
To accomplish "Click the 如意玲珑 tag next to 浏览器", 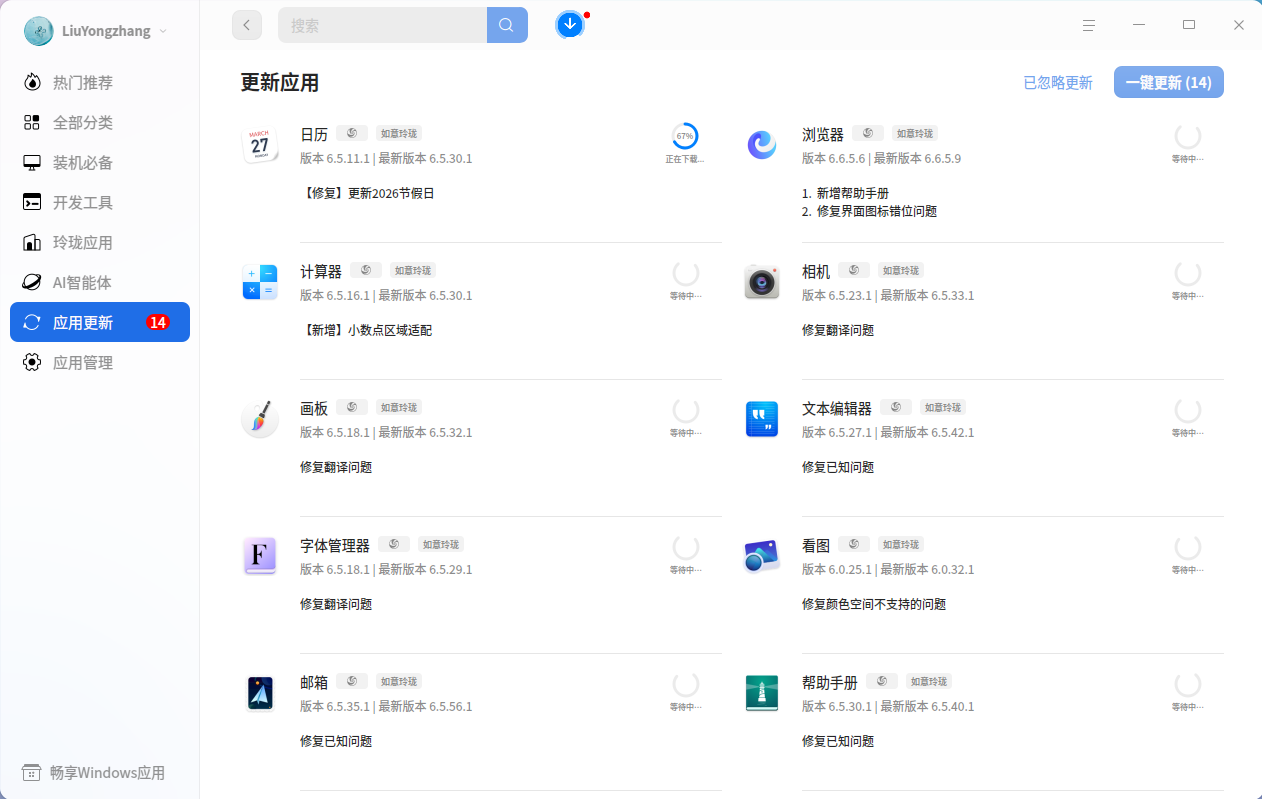I will [x=915, y=133].
